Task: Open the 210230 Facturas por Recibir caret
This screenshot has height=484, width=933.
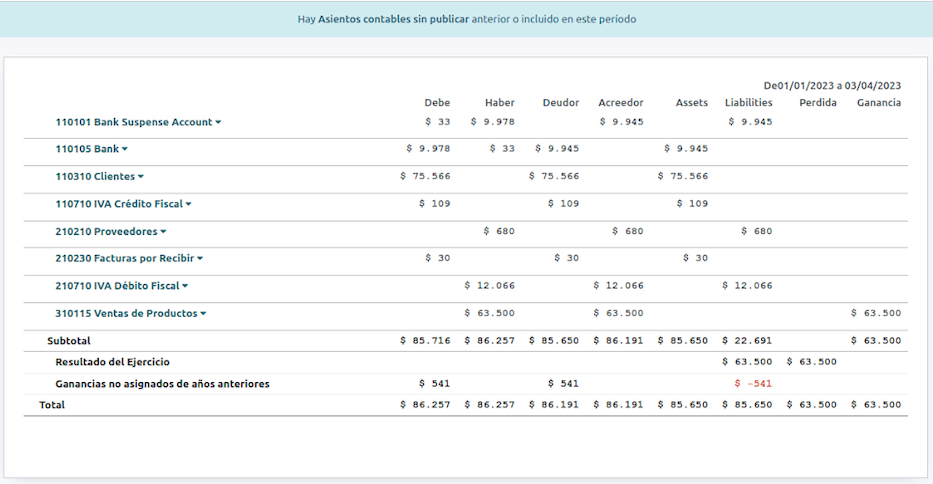Action: pyautogui.click(x=199, y=259)
